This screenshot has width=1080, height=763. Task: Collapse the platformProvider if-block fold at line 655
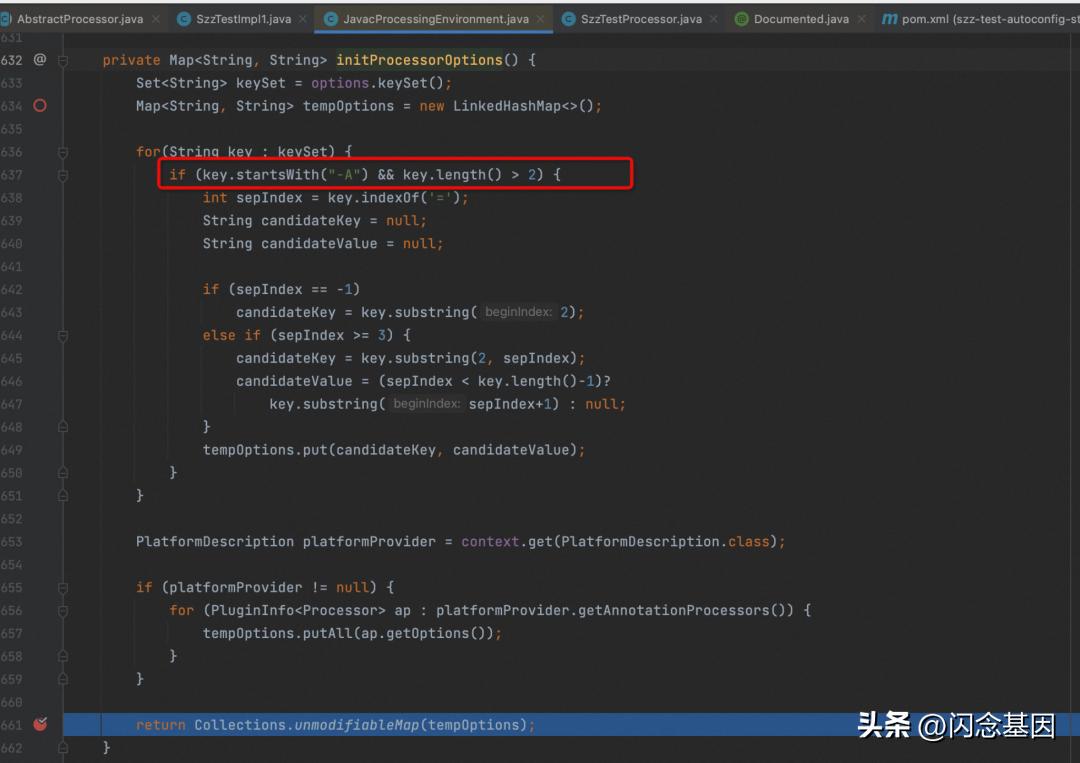tap(62, 587)
